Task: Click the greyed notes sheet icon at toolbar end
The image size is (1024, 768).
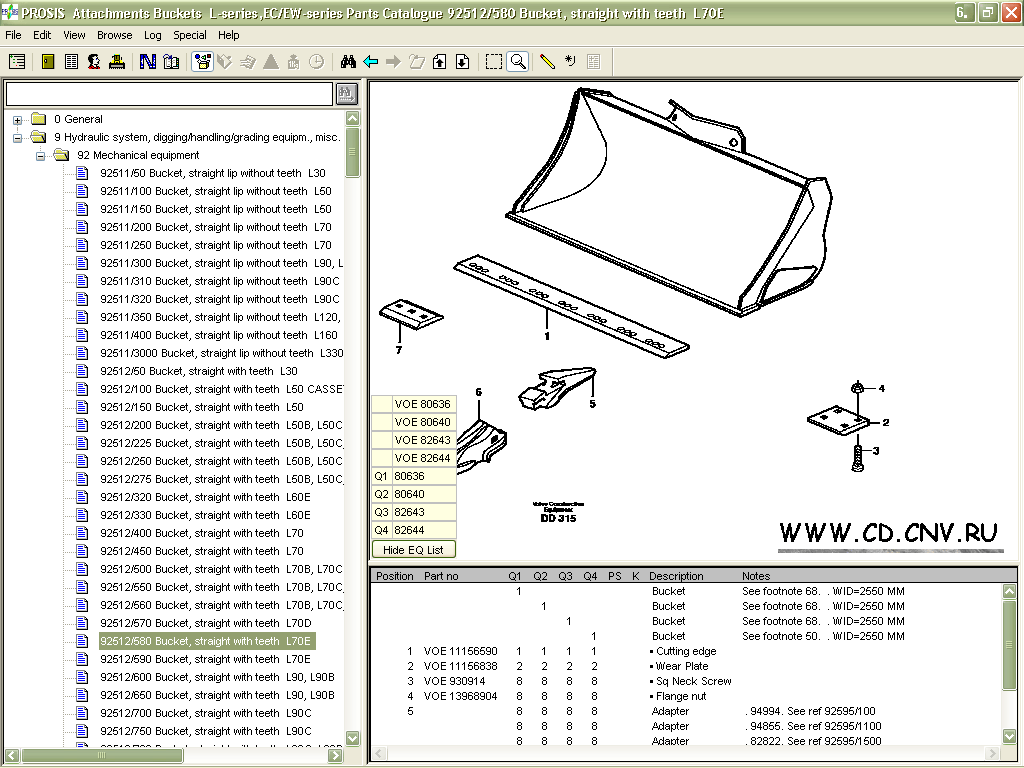Action: 594,62
